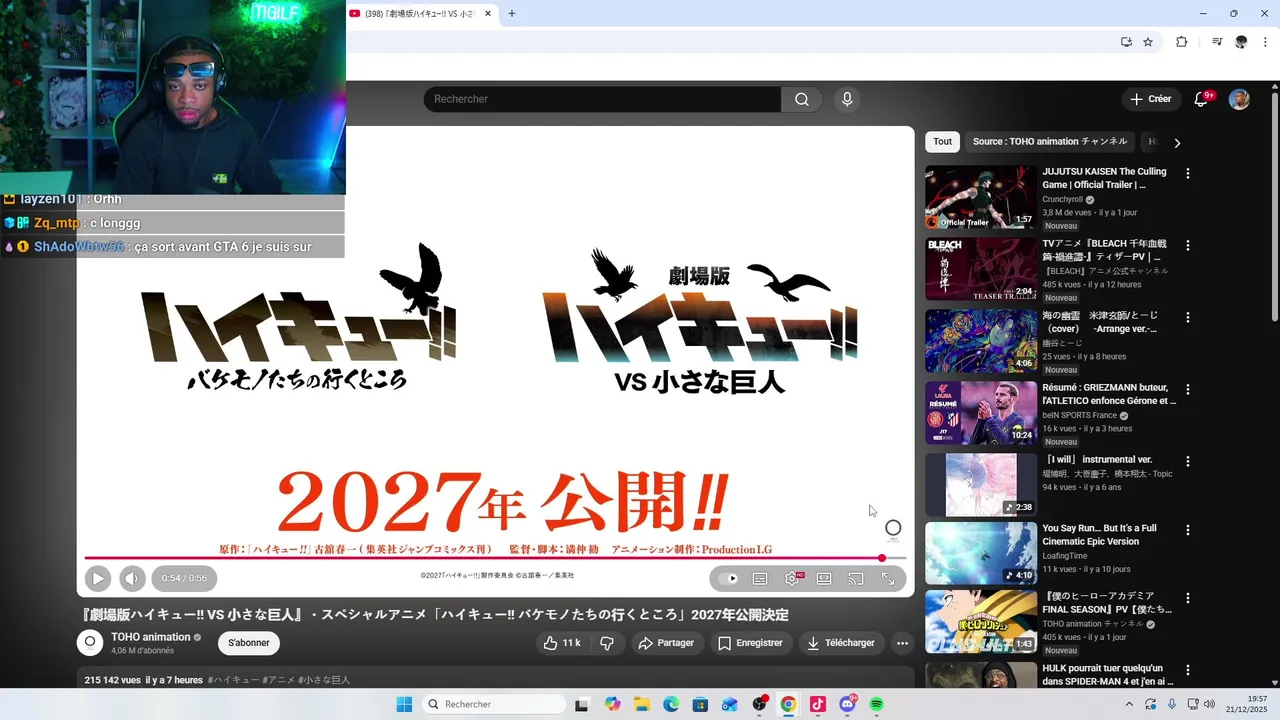Open the YouTube account avatar menu
Image resolution: width=1280 pixels, height=720 pixels.
click(x=1239, y=99)
